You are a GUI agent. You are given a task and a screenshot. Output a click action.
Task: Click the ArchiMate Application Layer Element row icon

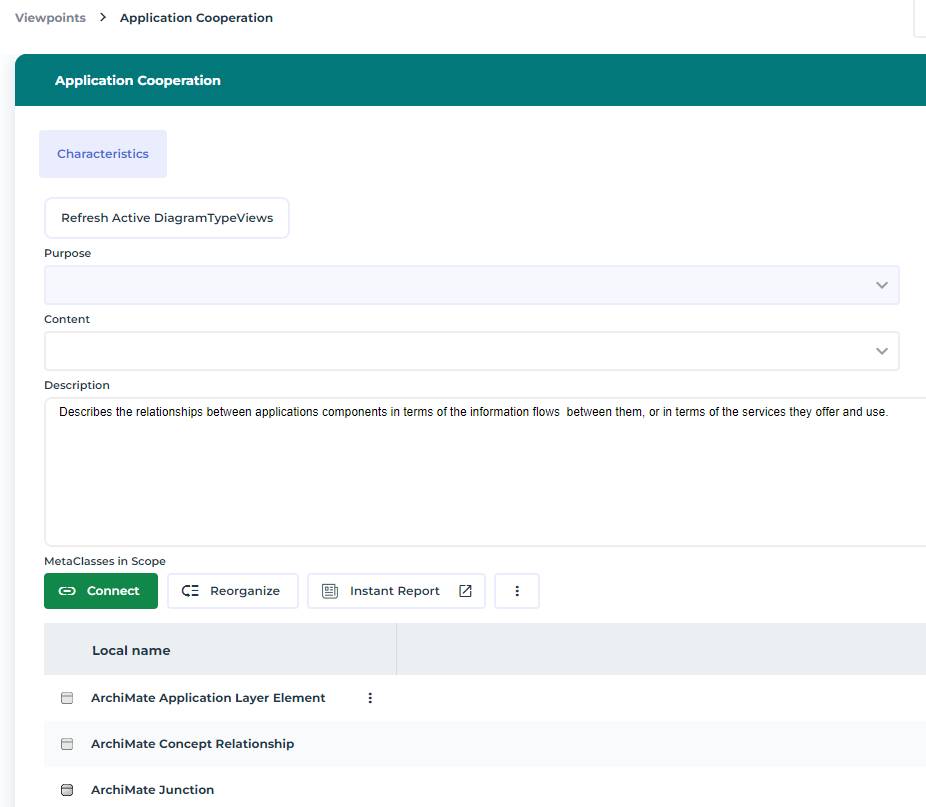click(68, 698)
